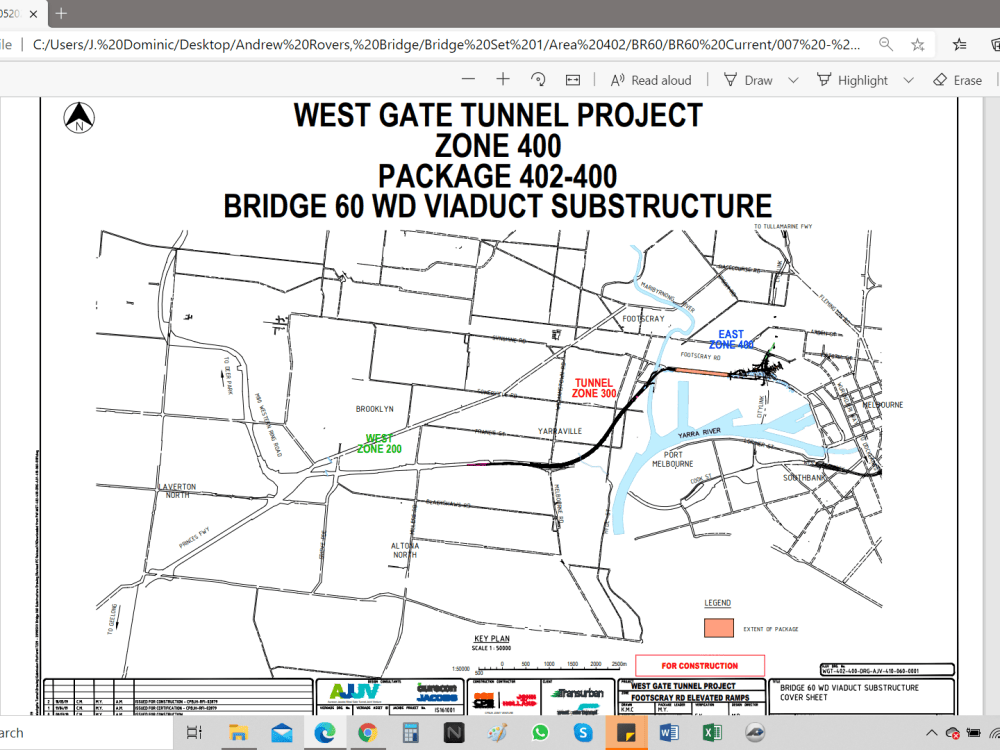Open Skype from the taskbar
This screenshot has height=750, width=1000.
pos(583,733)
